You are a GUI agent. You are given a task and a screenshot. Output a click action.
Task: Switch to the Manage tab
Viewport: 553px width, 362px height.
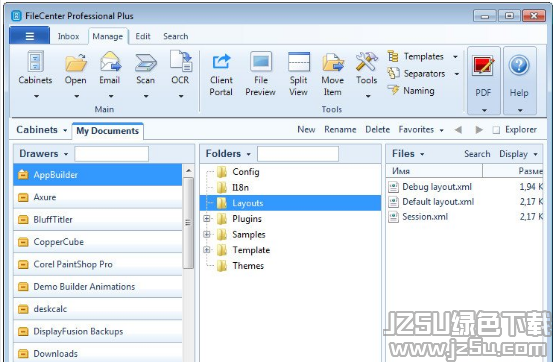click(108, 36)
